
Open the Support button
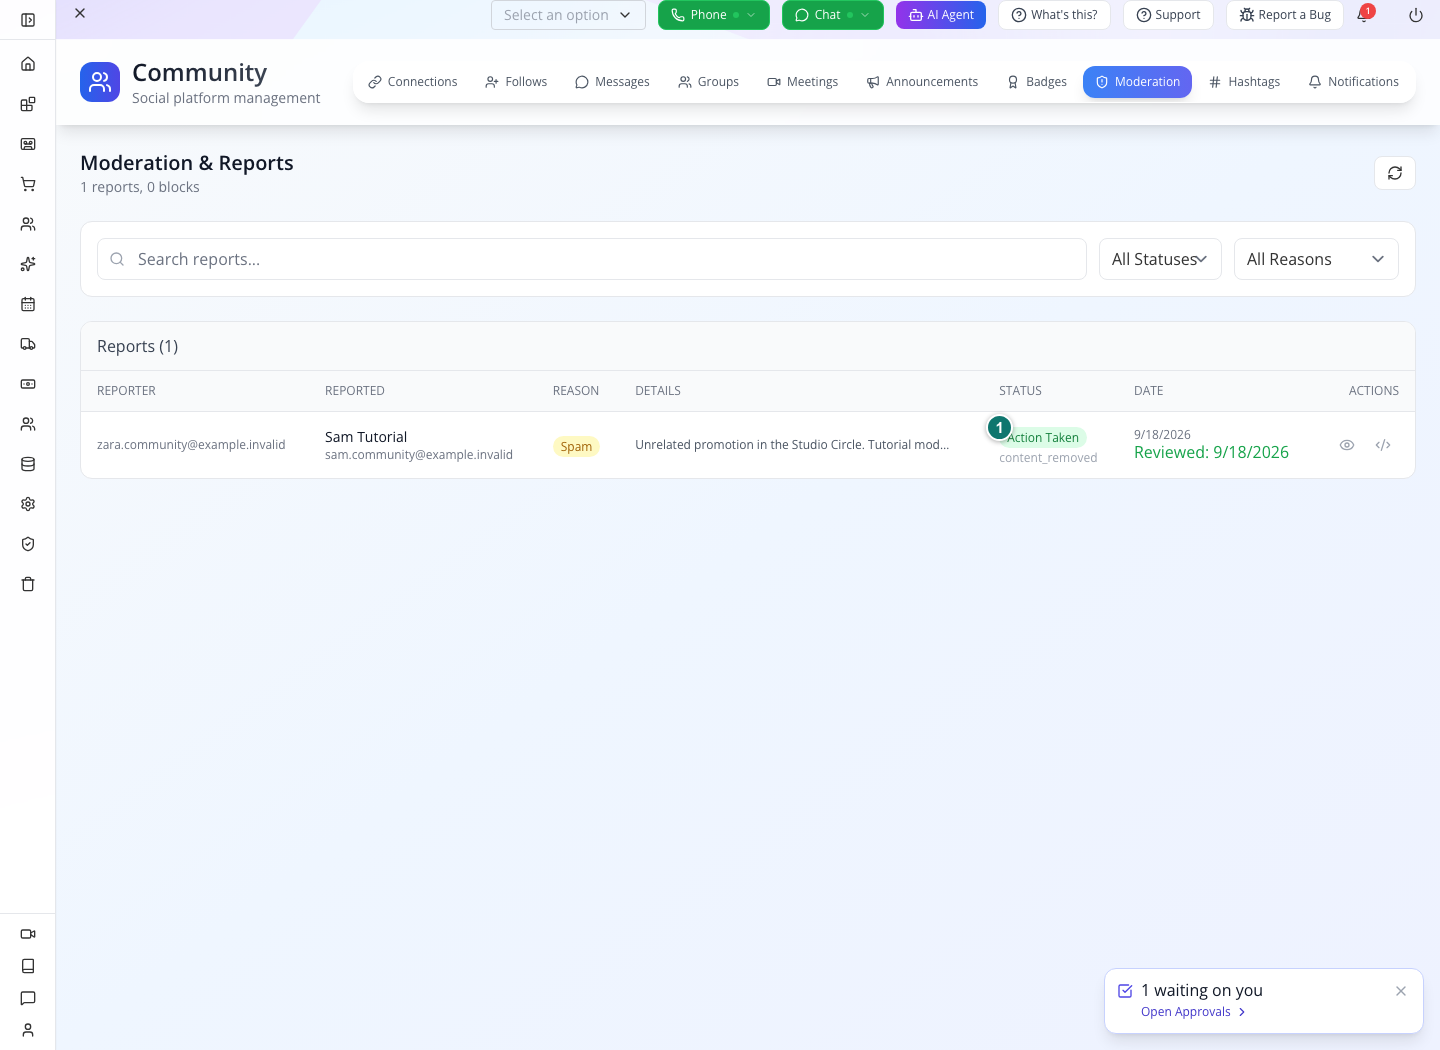pos(1168,15)
